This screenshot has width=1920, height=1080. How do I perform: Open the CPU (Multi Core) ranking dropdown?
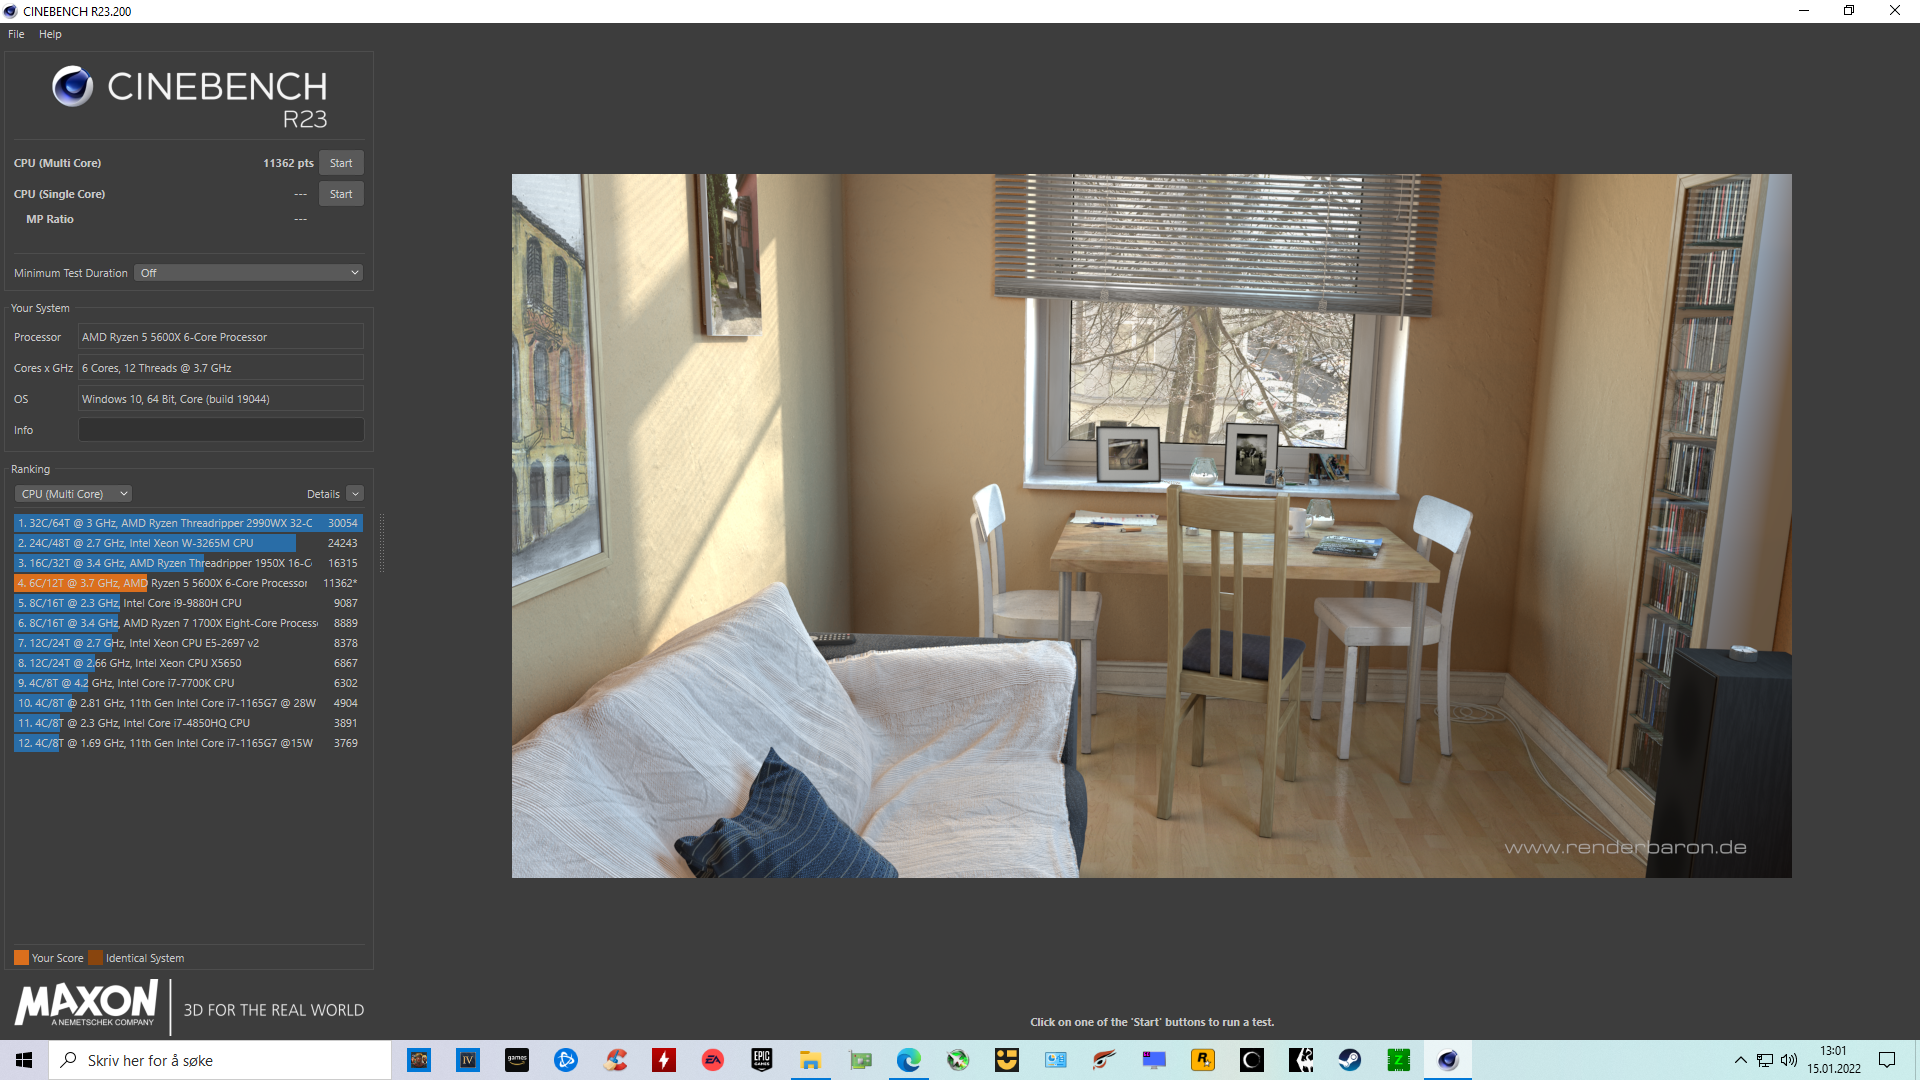click(x=75, y=494)
